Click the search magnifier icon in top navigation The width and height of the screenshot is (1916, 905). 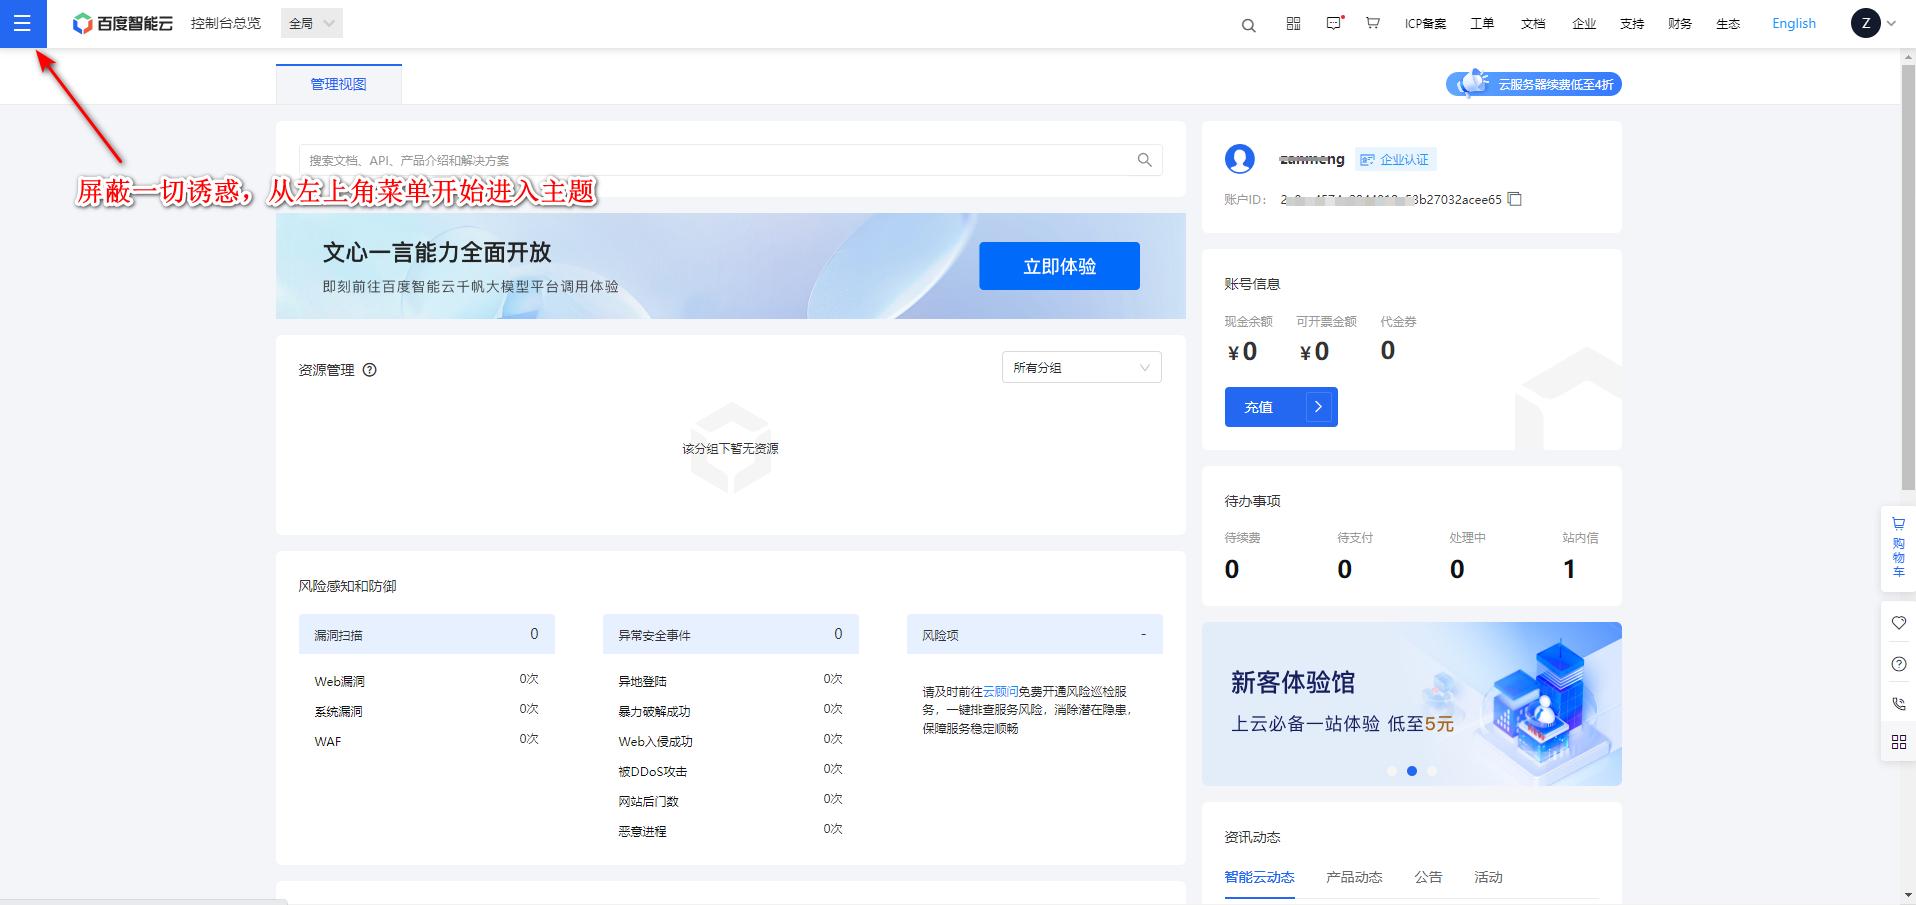point(1248,25)
